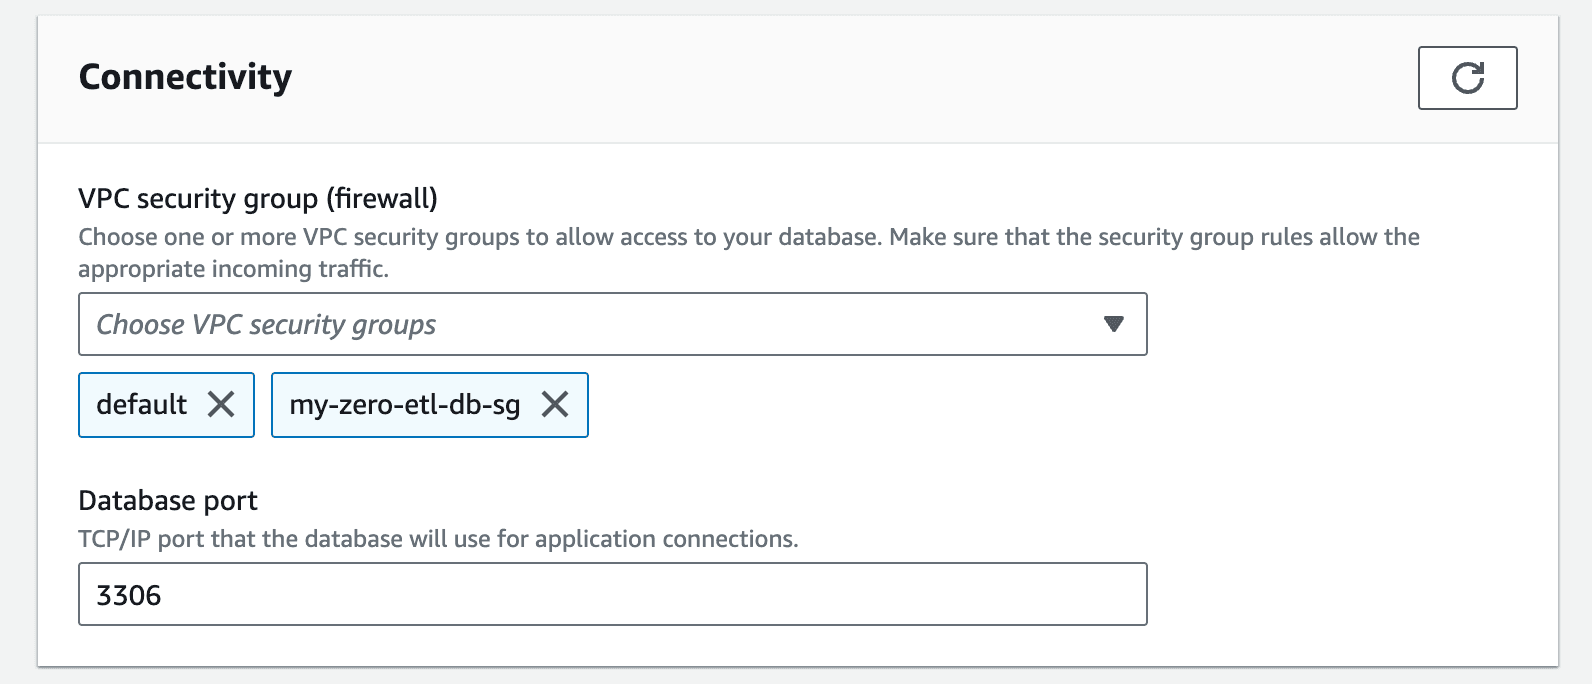
Task: Click the TCP/IP port description text
Action: coord(438,539)
